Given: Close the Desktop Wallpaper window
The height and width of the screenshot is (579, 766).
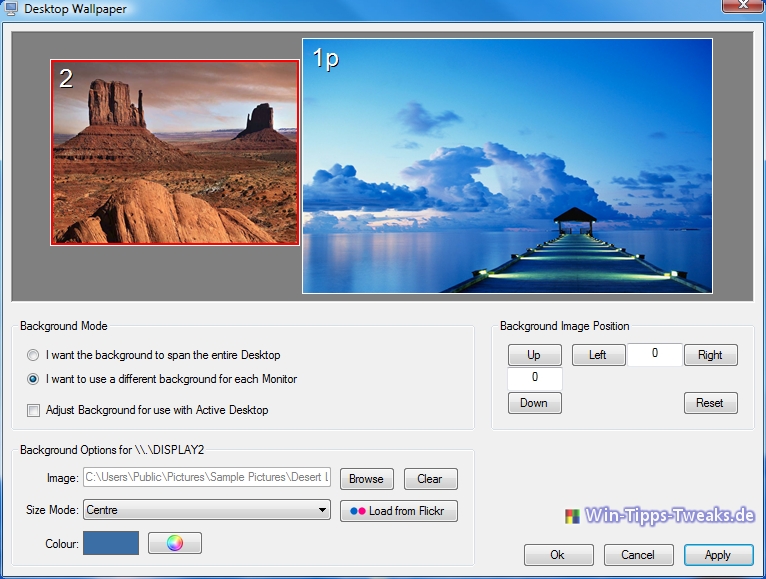Looking at the screenshot, I should coord(743,5).
